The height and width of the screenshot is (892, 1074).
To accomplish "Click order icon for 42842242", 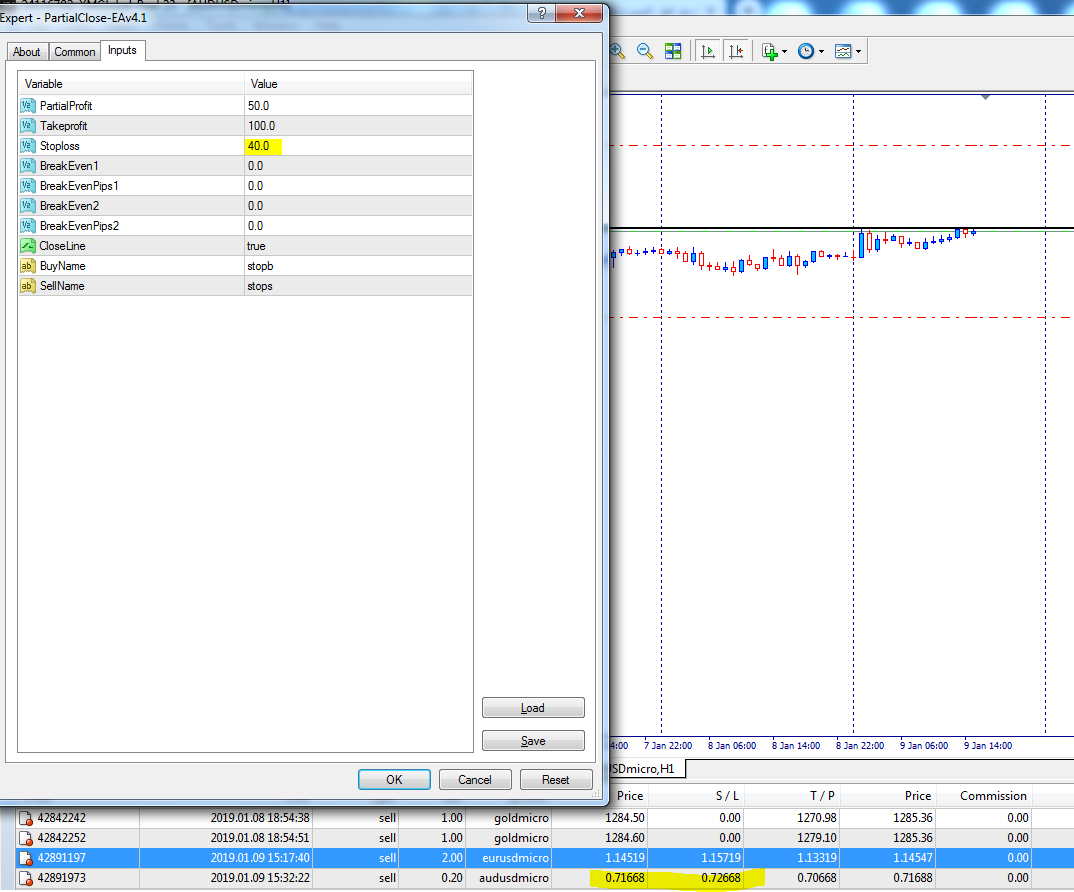I will 26,818.
